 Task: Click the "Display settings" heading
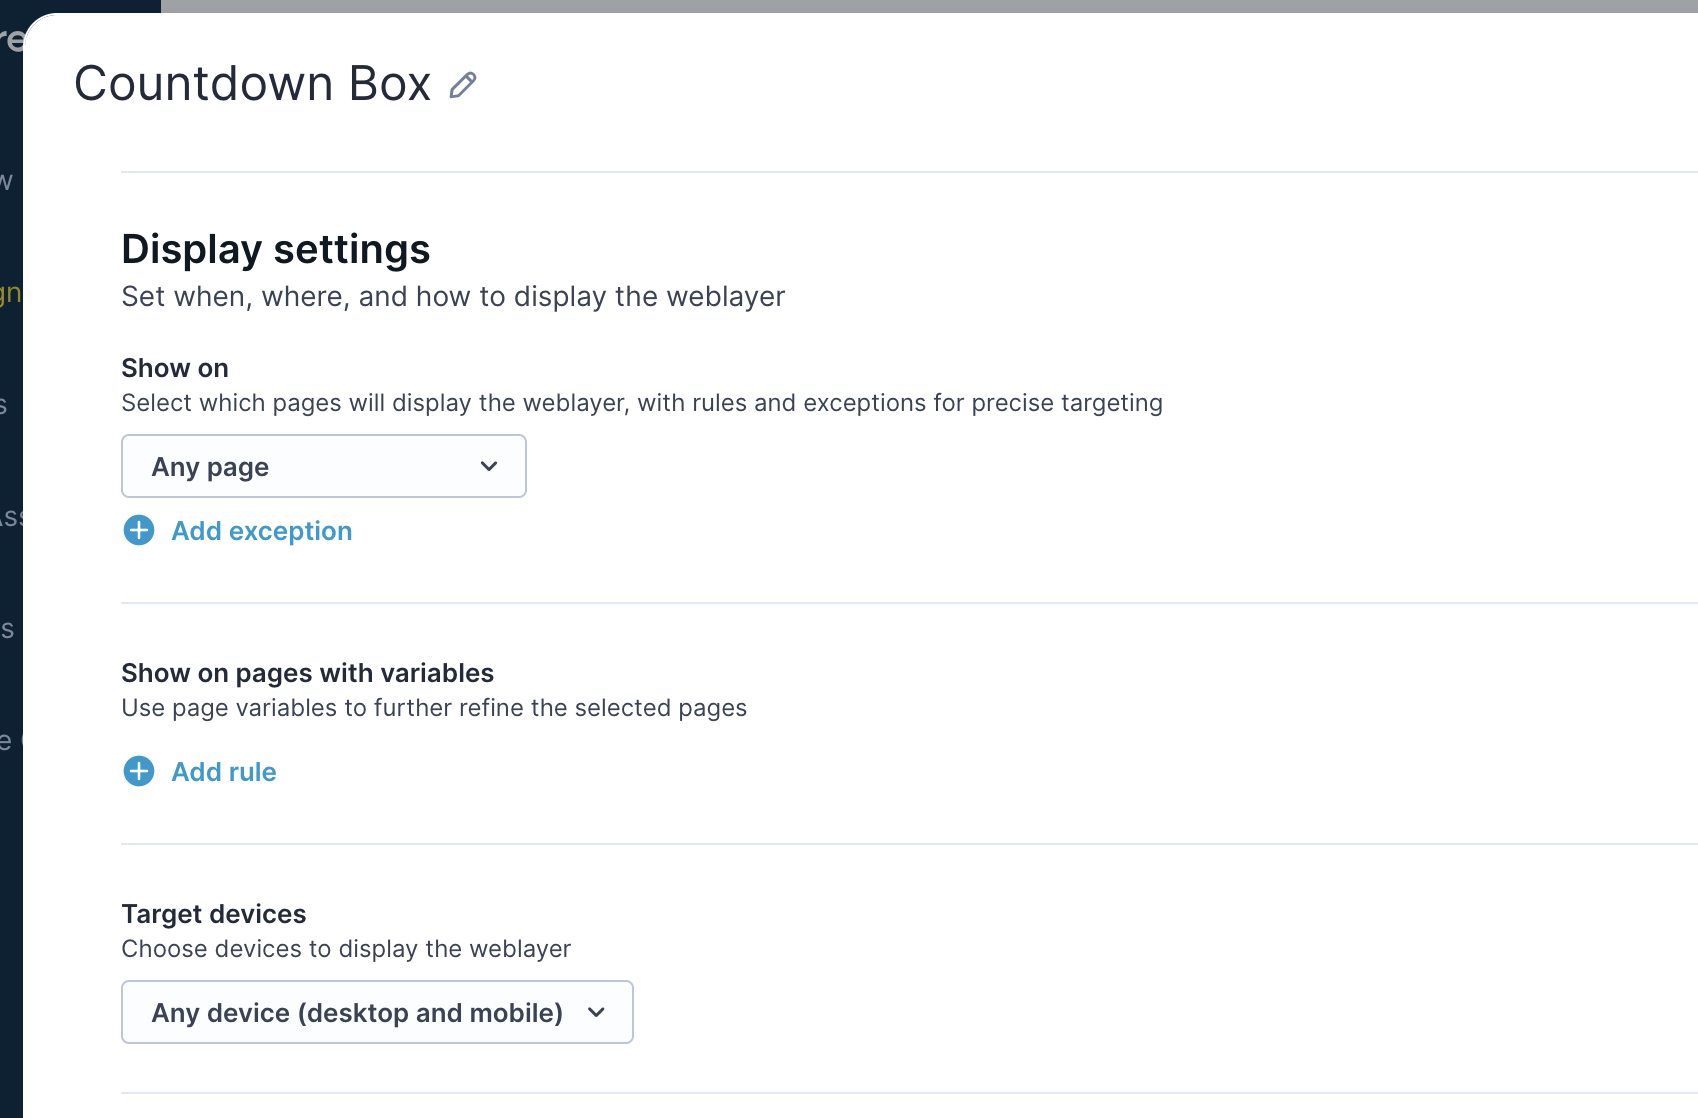(276, 249)
